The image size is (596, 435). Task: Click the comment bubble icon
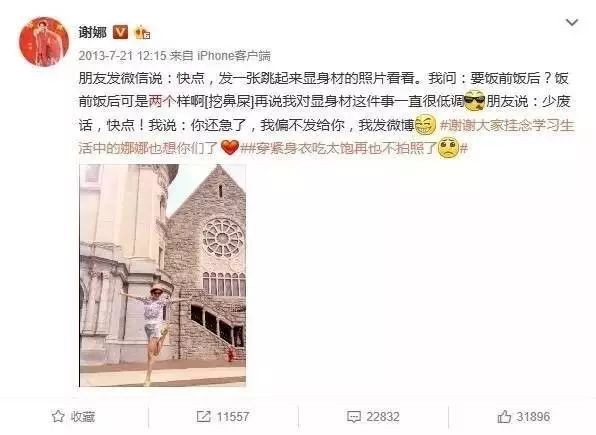click(x=353, y=417)
